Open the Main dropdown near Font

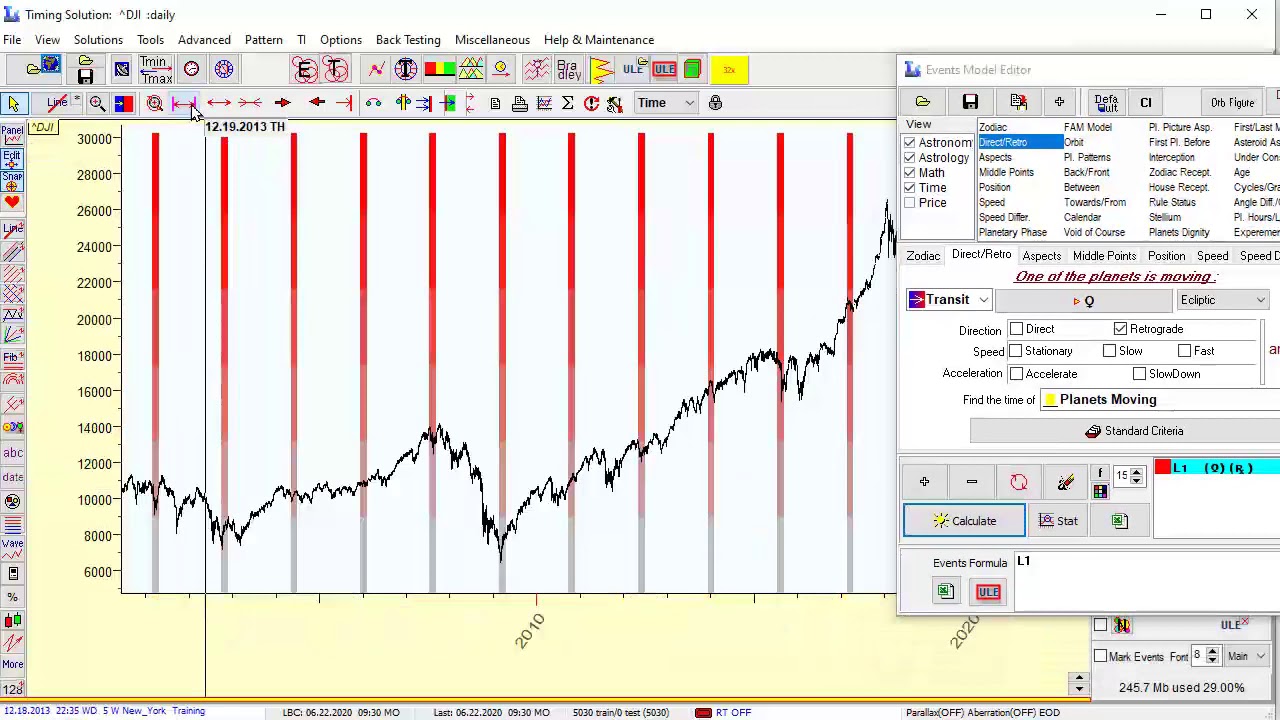(x=1246, y=657)
